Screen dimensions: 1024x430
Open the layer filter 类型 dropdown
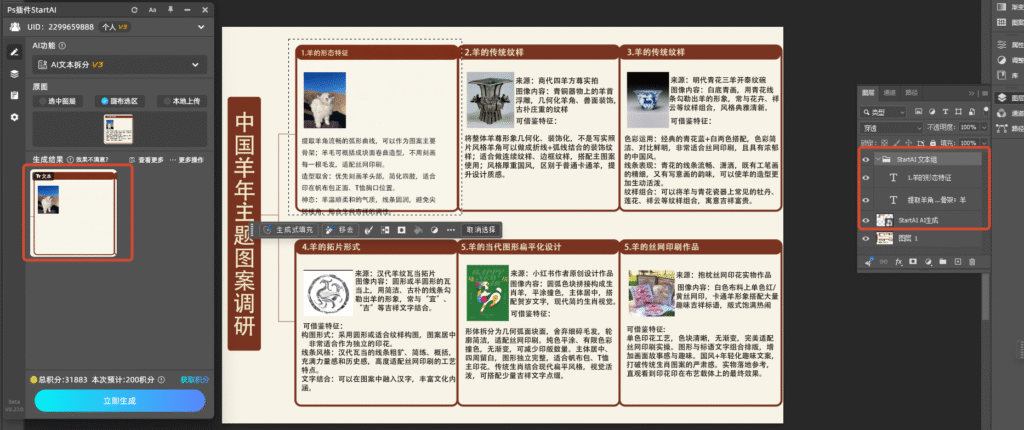point(883,112)
